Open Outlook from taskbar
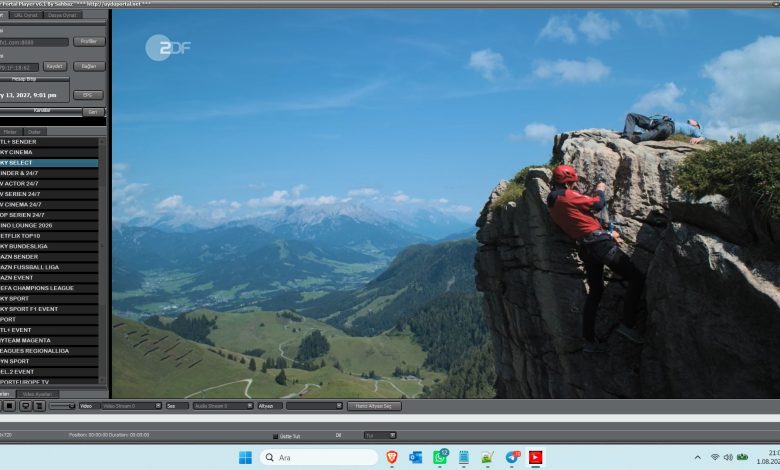This screenshot has height=470, width=780. click(x=415, y=457)
